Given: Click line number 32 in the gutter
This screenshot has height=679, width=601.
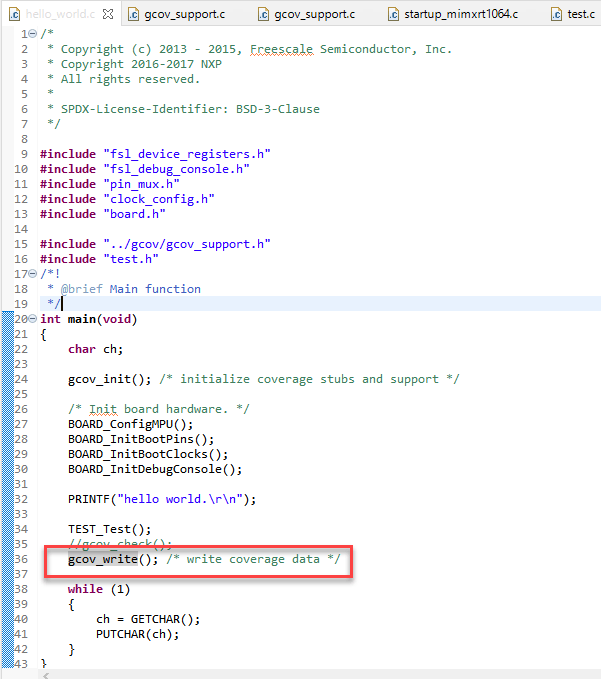Looking at the screenshot, I should click(21, 499).
